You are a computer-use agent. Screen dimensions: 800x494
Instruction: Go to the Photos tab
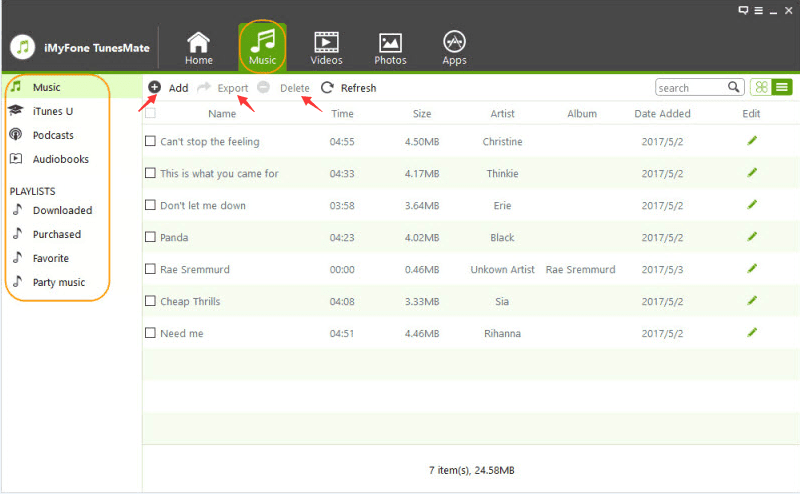(x=390, y=47)
